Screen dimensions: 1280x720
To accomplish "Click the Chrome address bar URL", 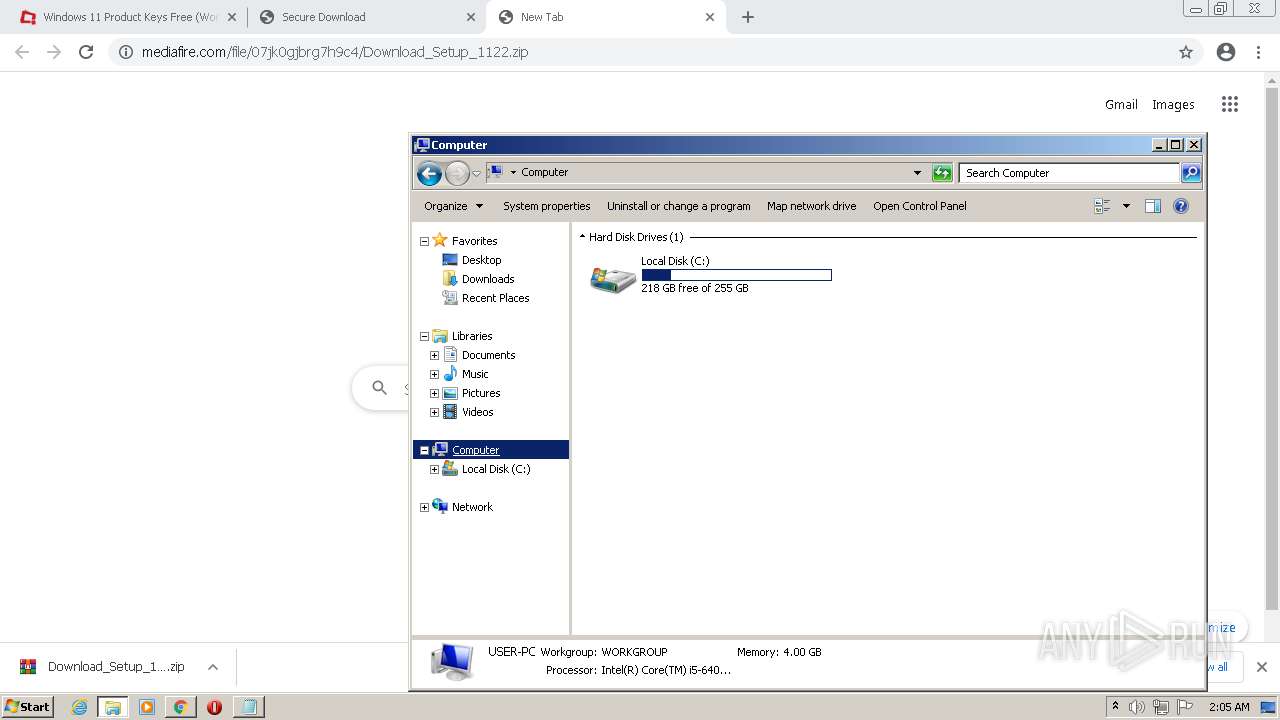I will 335,52.
